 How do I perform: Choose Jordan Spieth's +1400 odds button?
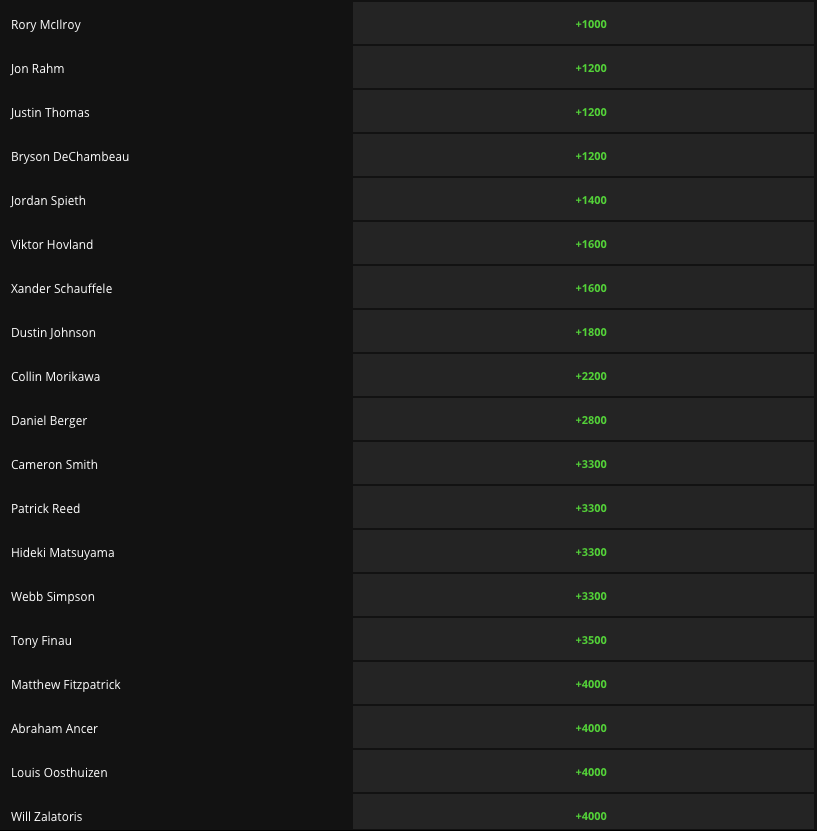click(x=590, y=200)
